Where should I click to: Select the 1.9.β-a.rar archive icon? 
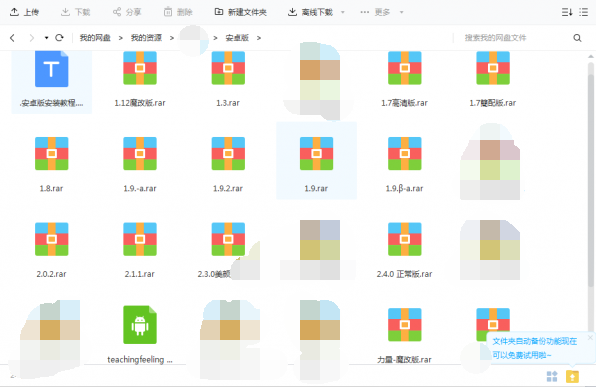[x=404, y=154]
